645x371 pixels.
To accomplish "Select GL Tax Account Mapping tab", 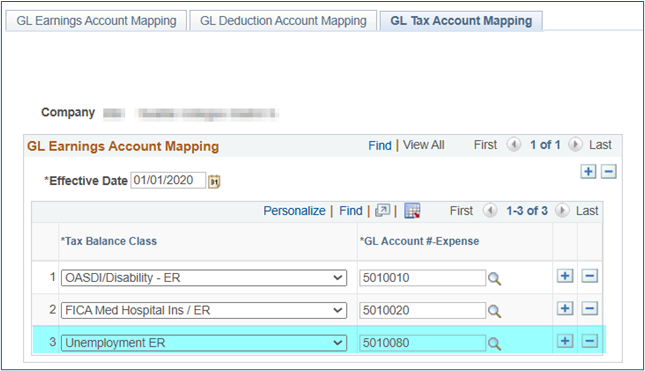I will (x=461, y=21).
